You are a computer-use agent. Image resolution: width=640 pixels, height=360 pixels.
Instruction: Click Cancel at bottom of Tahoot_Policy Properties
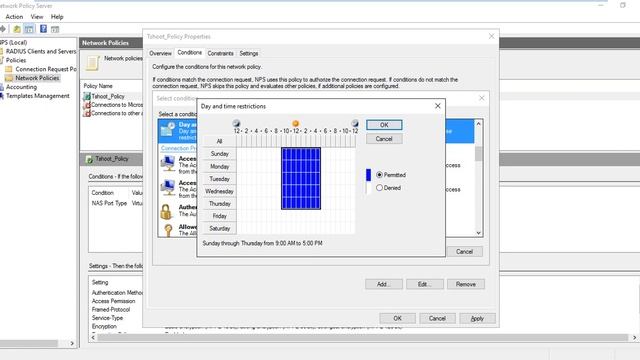click(437, 318)
